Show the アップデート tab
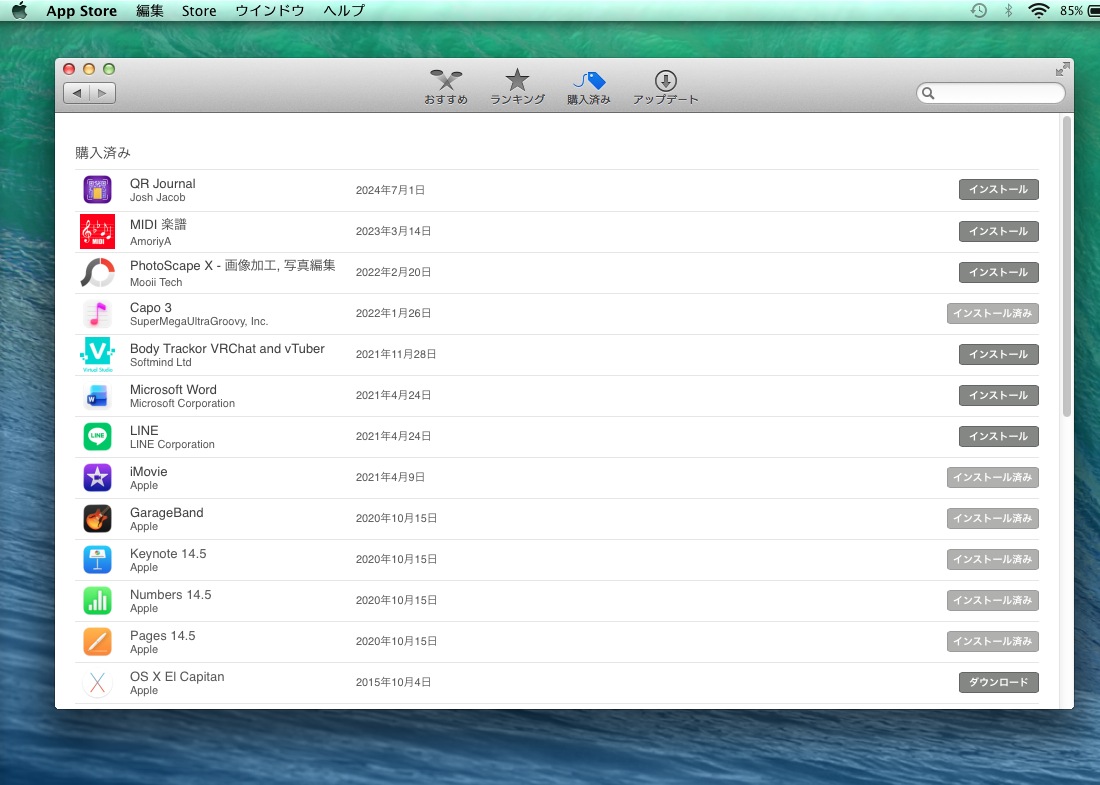Image resolution: width=1100 pixels, height=785 pixels. 665,87
